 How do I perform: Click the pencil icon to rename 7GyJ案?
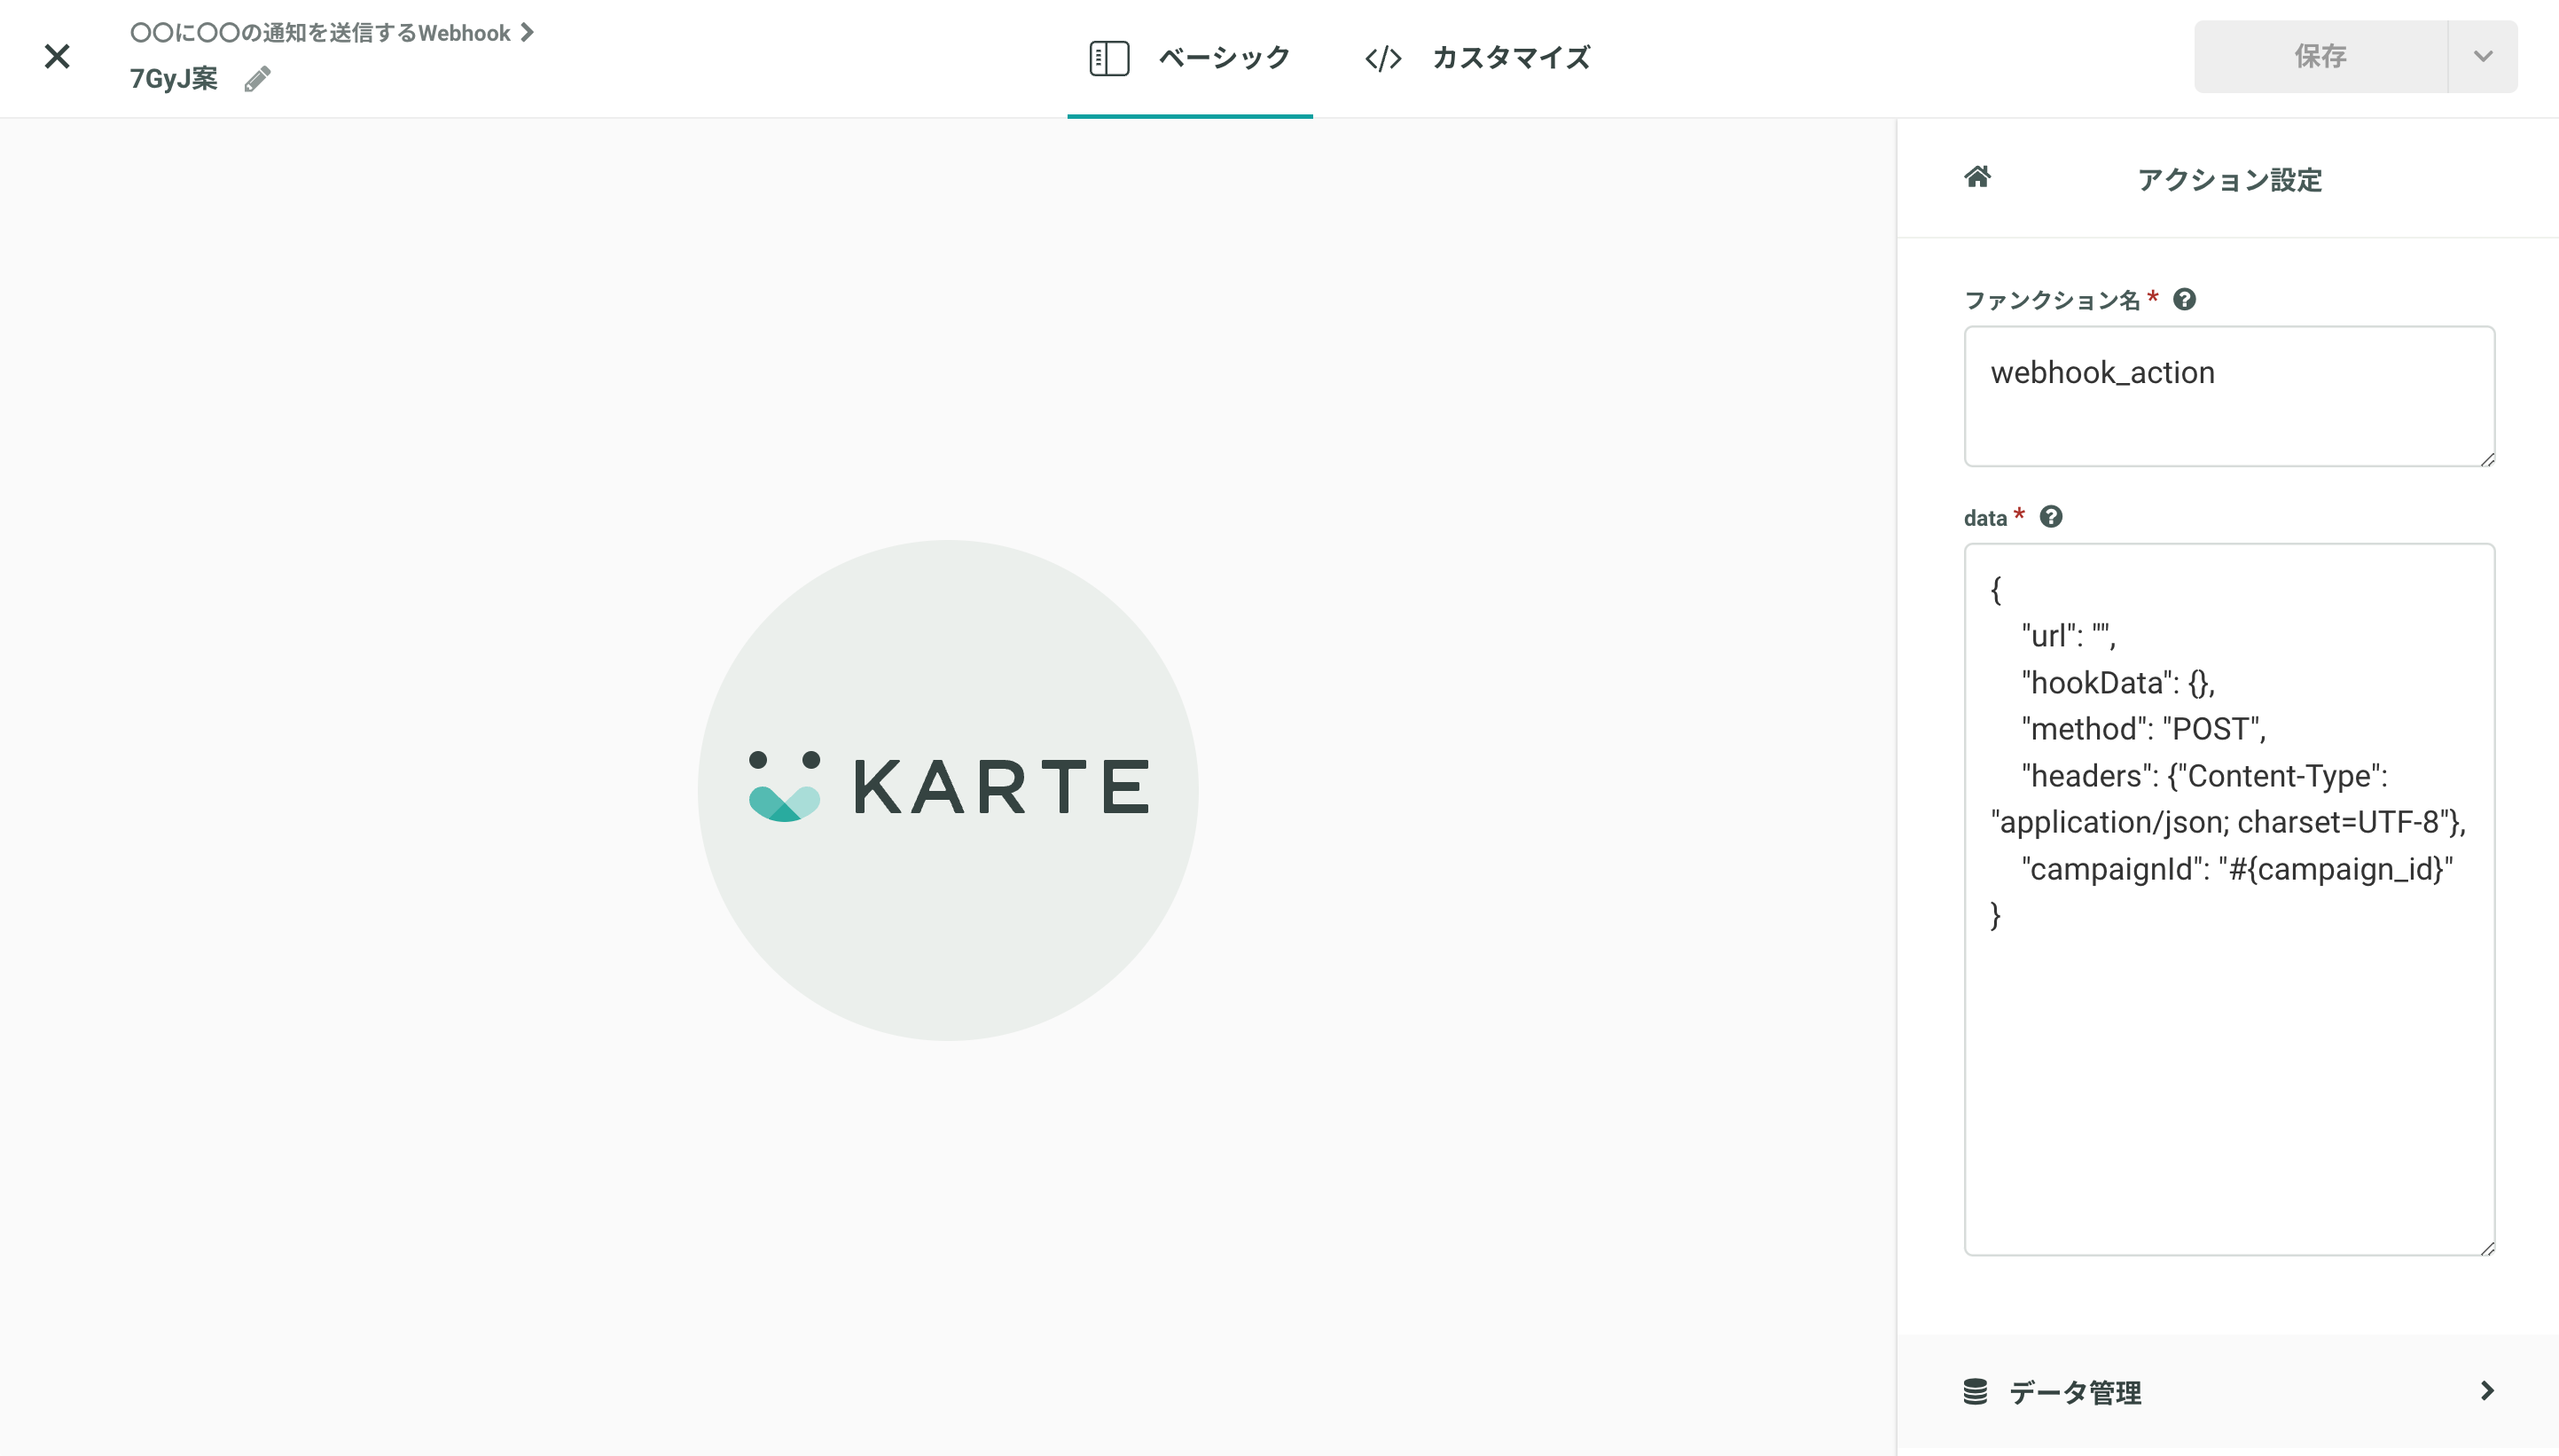pos(257,79)
